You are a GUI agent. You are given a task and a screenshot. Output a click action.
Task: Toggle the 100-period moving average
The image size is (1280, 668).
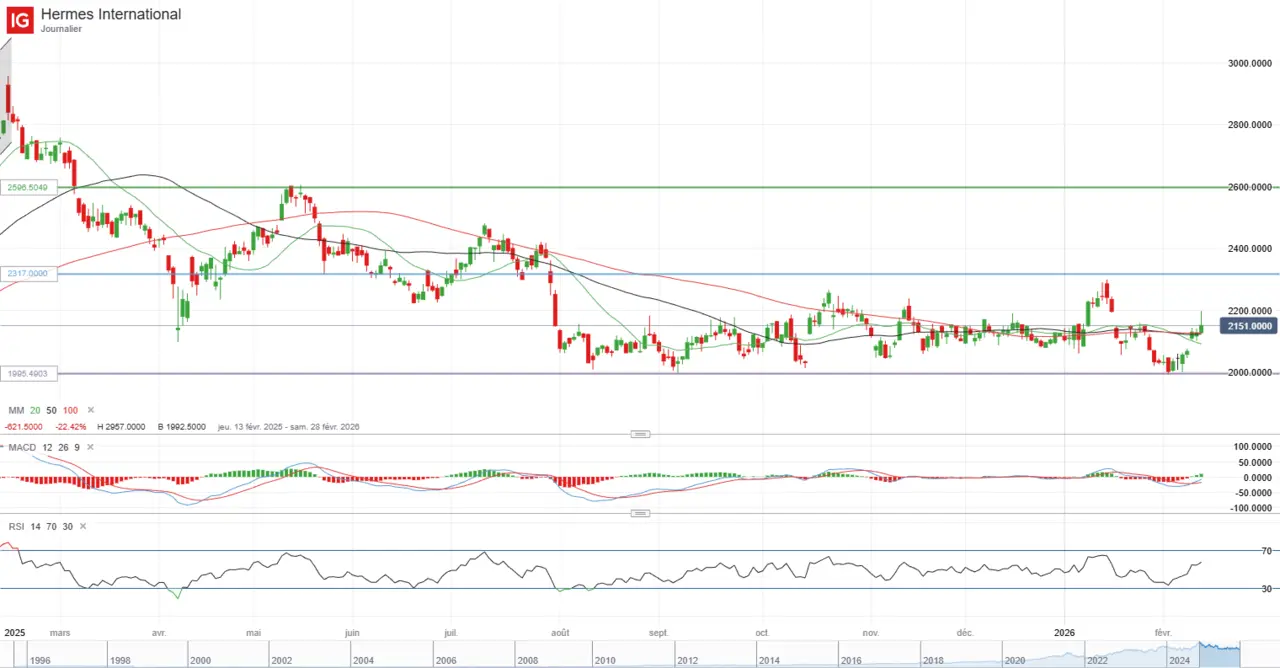tap(70, 410)
